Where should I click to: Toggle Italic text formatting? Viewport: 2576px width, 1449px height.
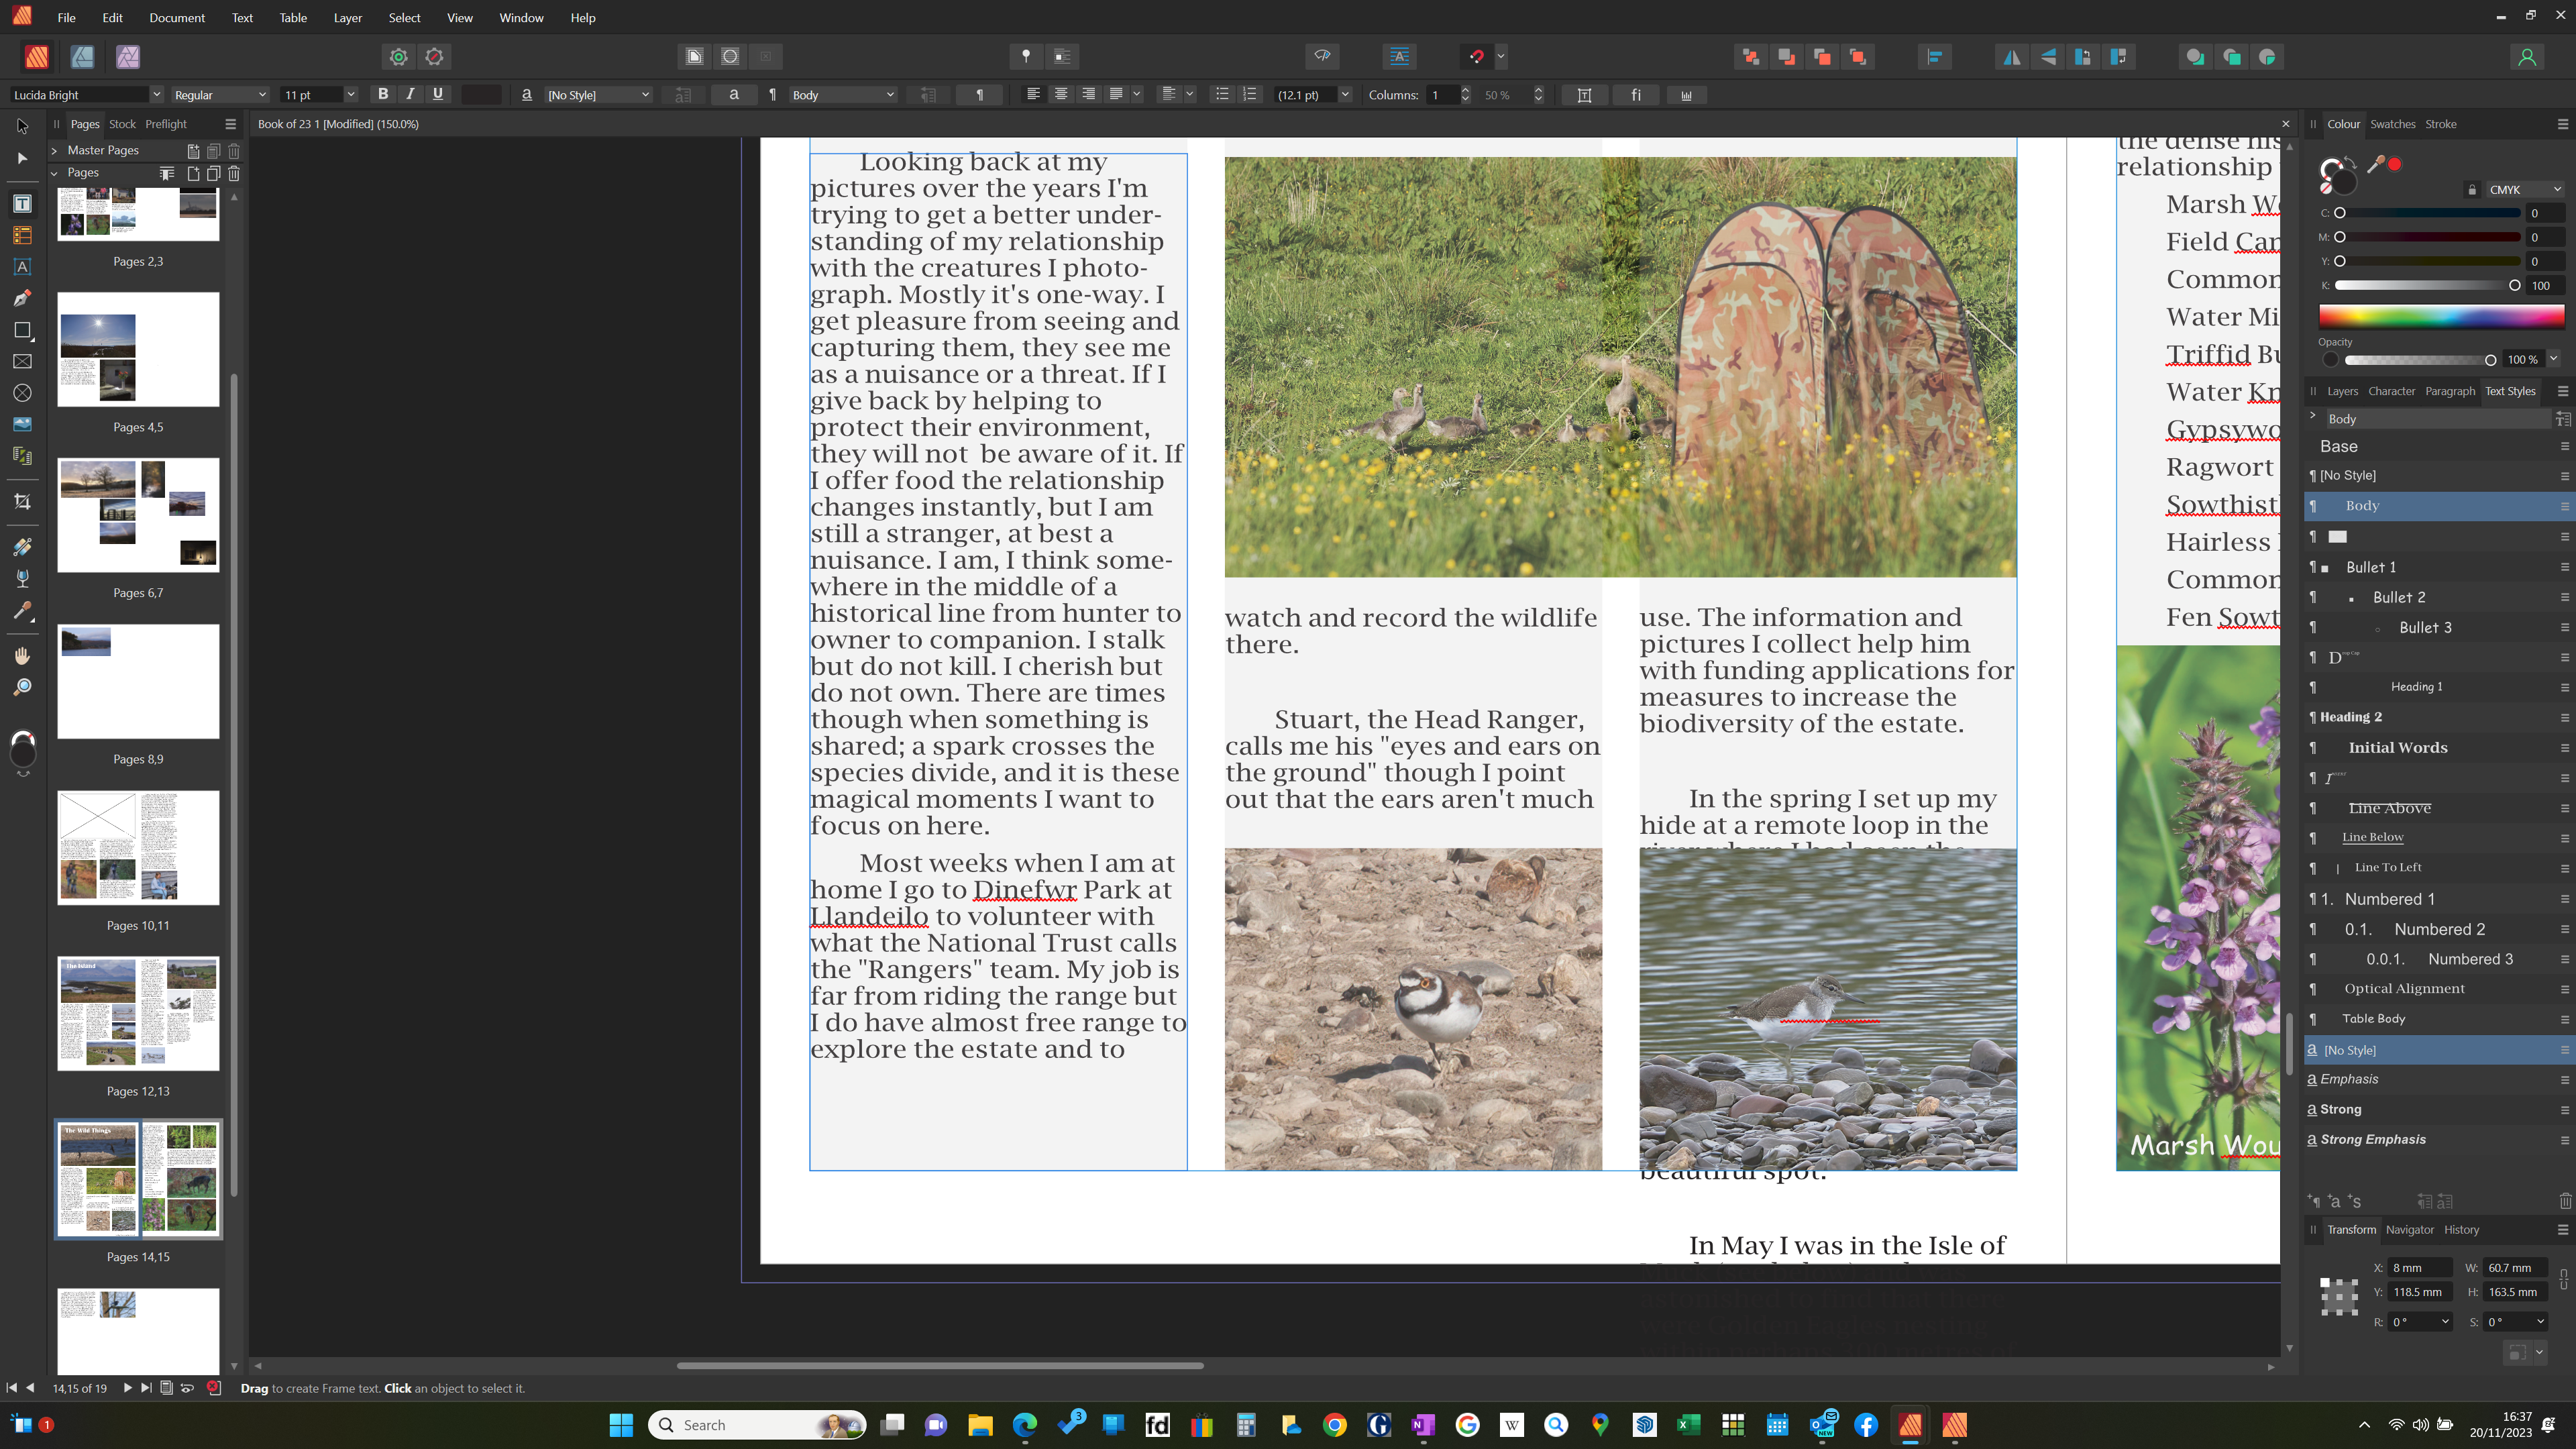410,94
